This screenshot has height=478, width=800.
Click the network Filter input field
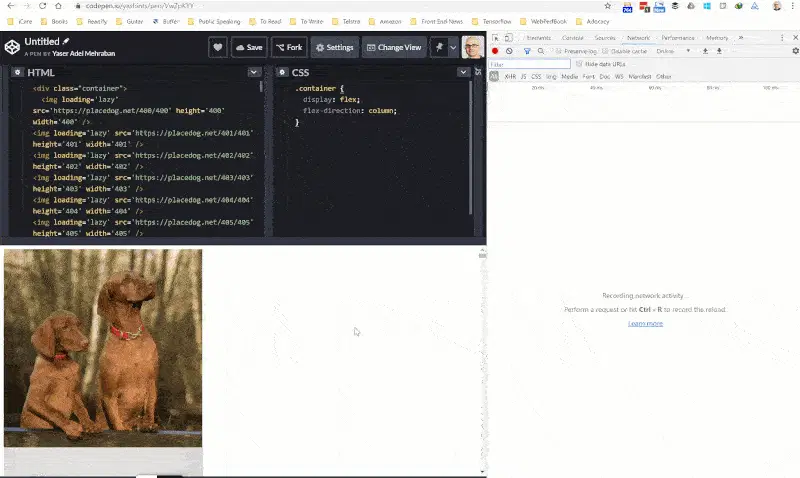pyautogui.click(x=529, y=64)
